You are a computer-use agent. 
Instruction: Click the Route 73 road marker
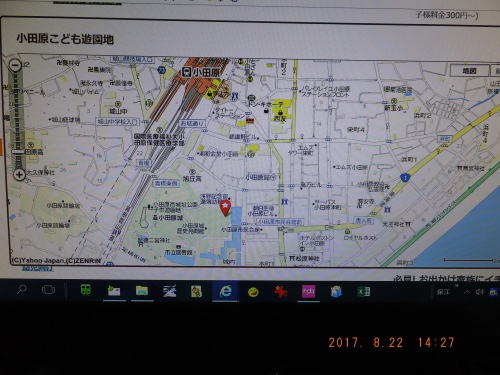[162, 70]
